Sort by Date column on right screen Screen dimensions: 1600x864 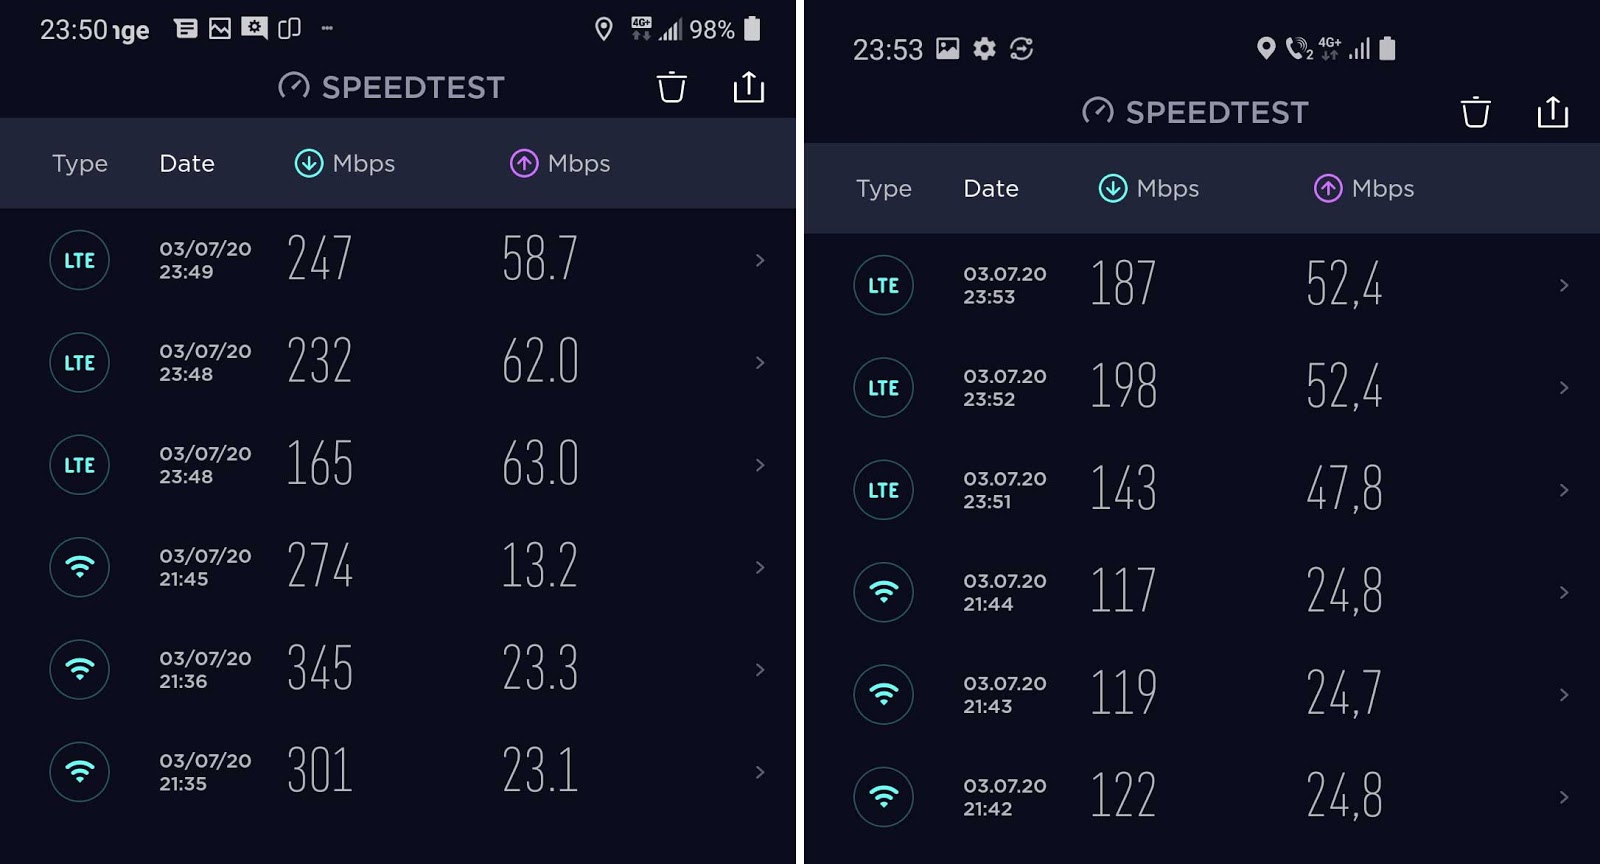click(991, 188)
